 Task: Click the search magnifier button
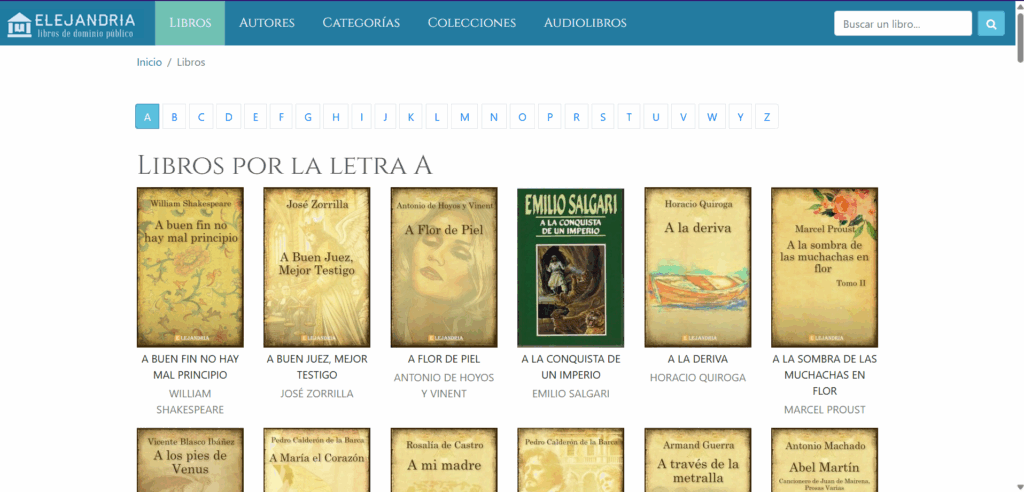coord(991,24)
